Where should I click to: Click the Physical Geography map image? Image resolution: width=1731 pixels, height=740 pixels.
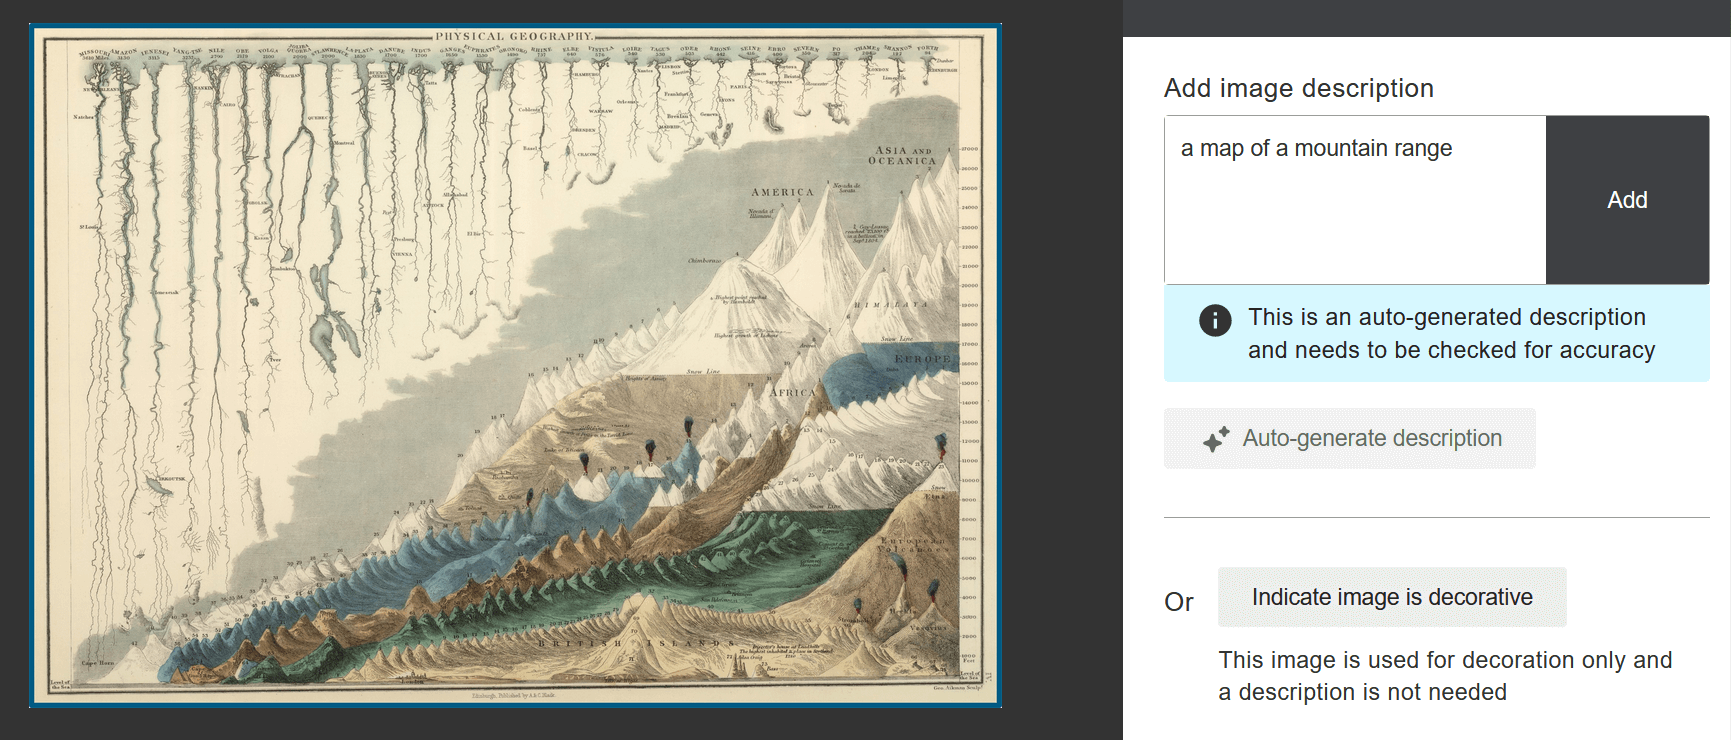[x=515, y=366]
